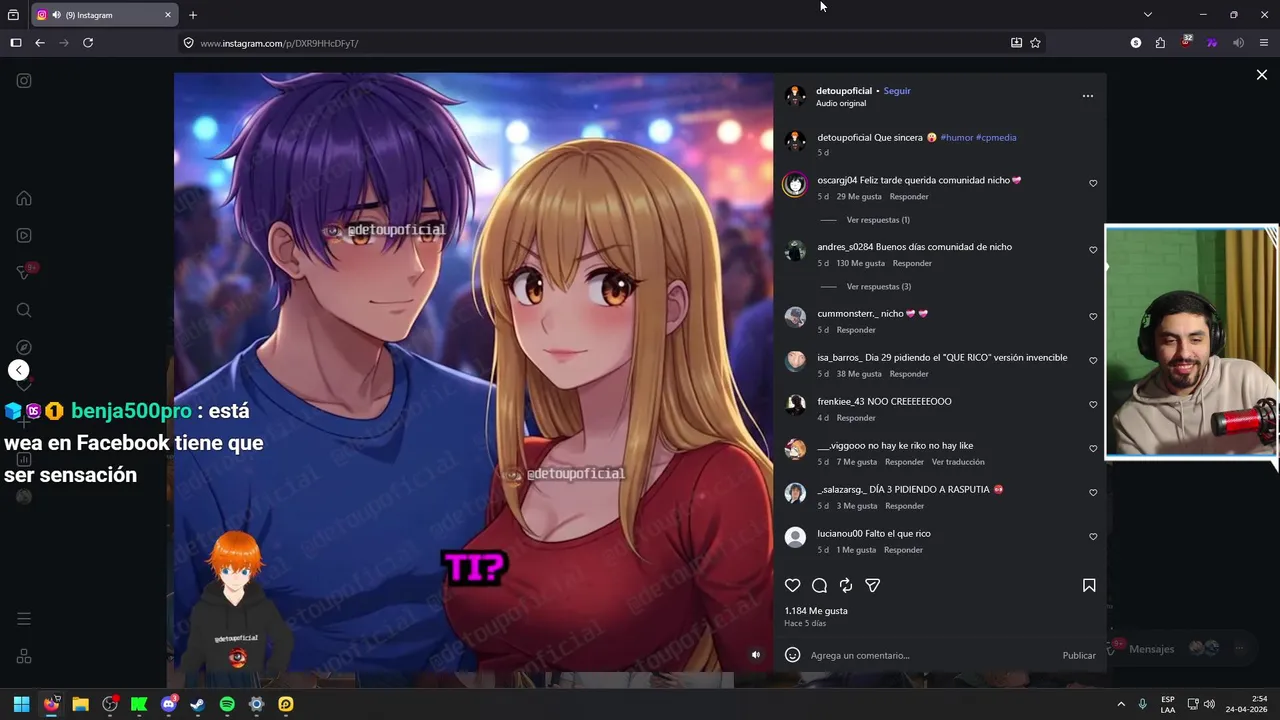
Task: Click the browser address bar URL
Action: 279,43
